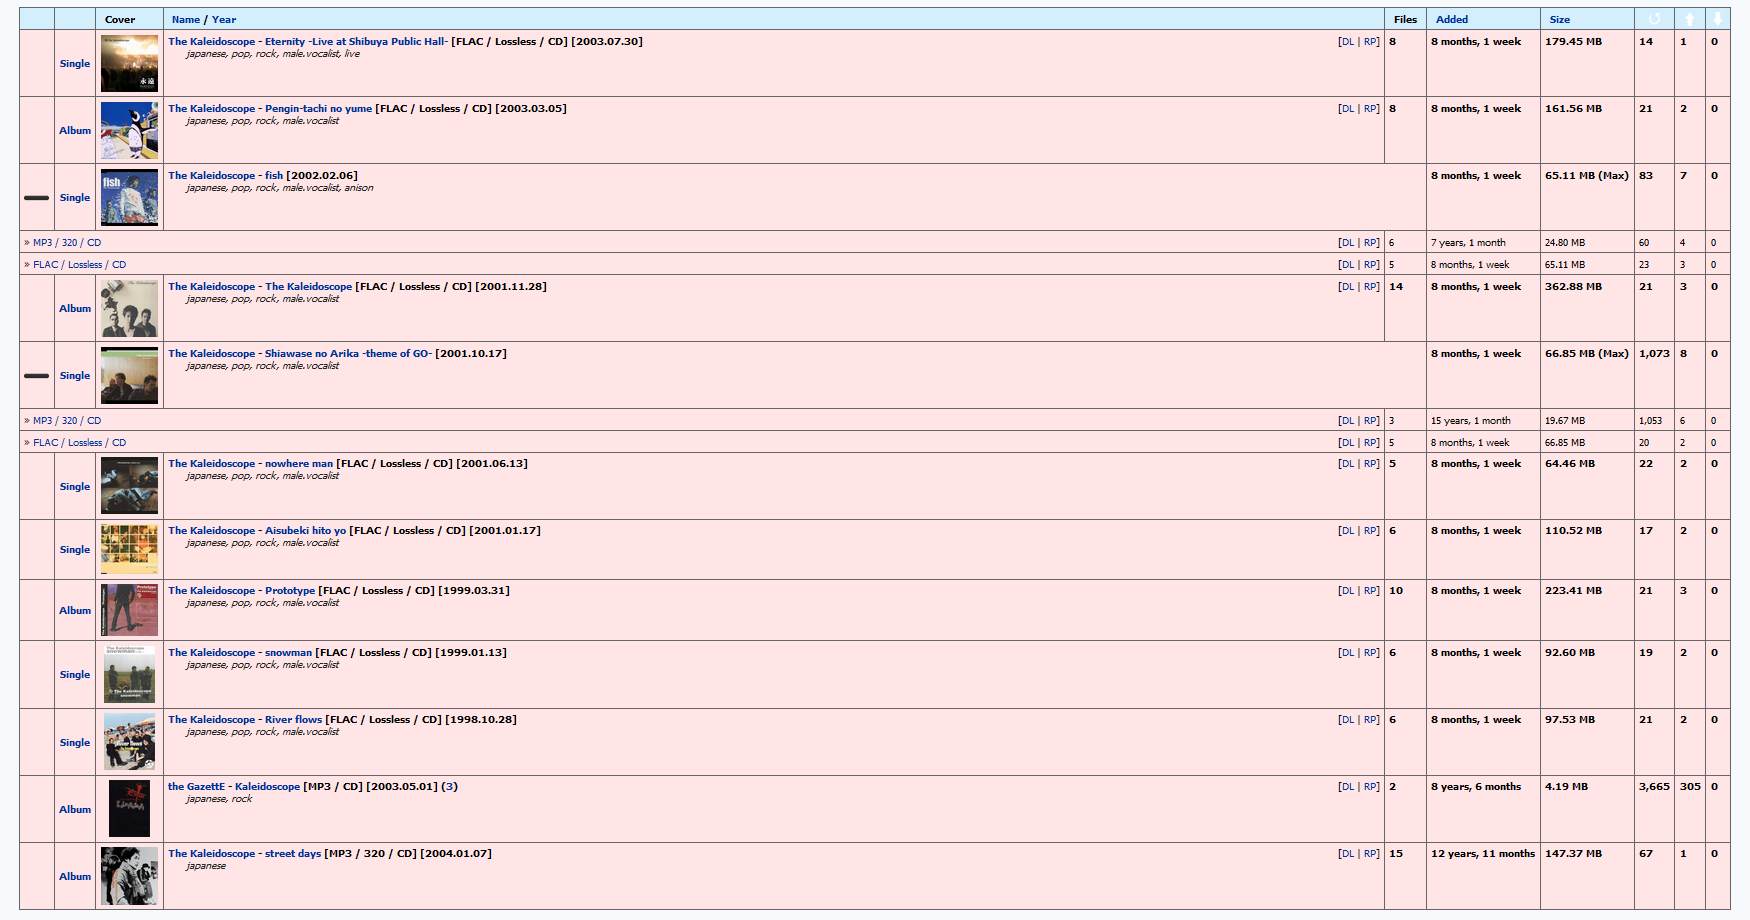Image resolution: width=1750 pixels, height=920 pixels.
Task: Sort the list by Size column
Action: (x=1559, y=19)
